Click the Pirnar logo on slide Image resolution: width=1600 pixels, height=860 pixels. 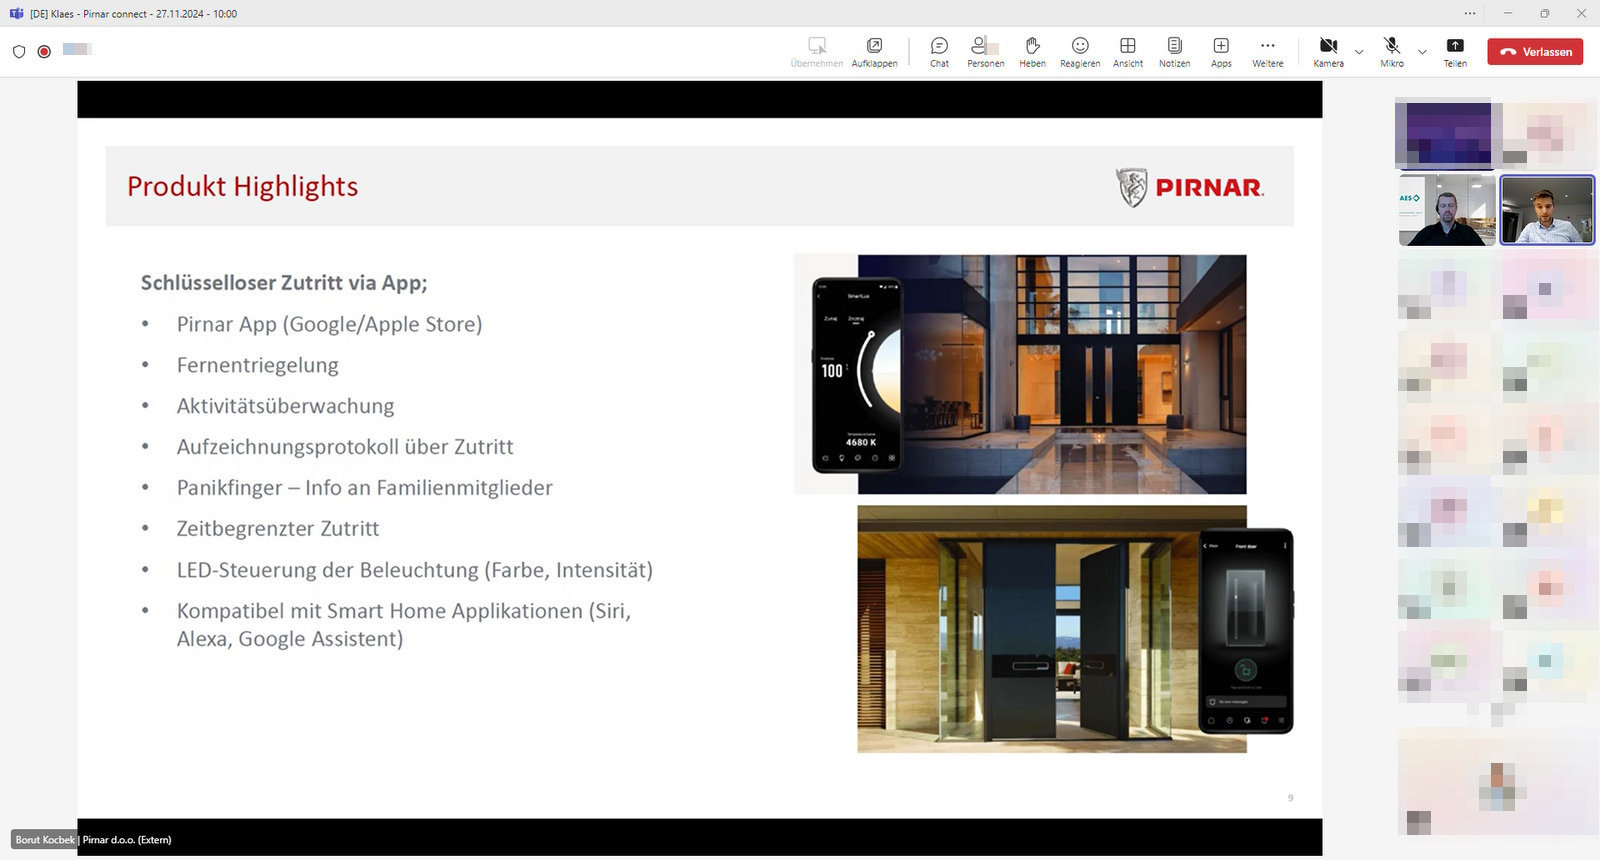pos(1190,187)
